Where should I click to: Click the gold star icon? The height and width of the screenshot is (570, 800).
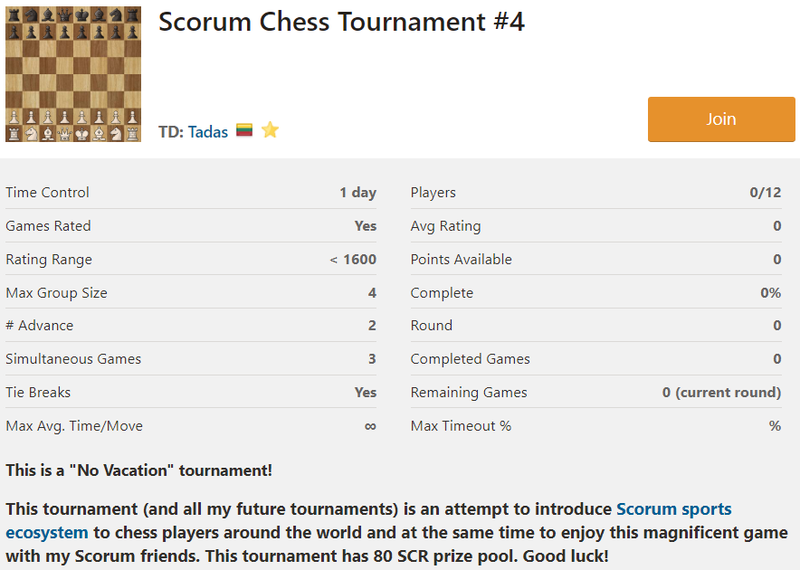(x=270, y=130)
